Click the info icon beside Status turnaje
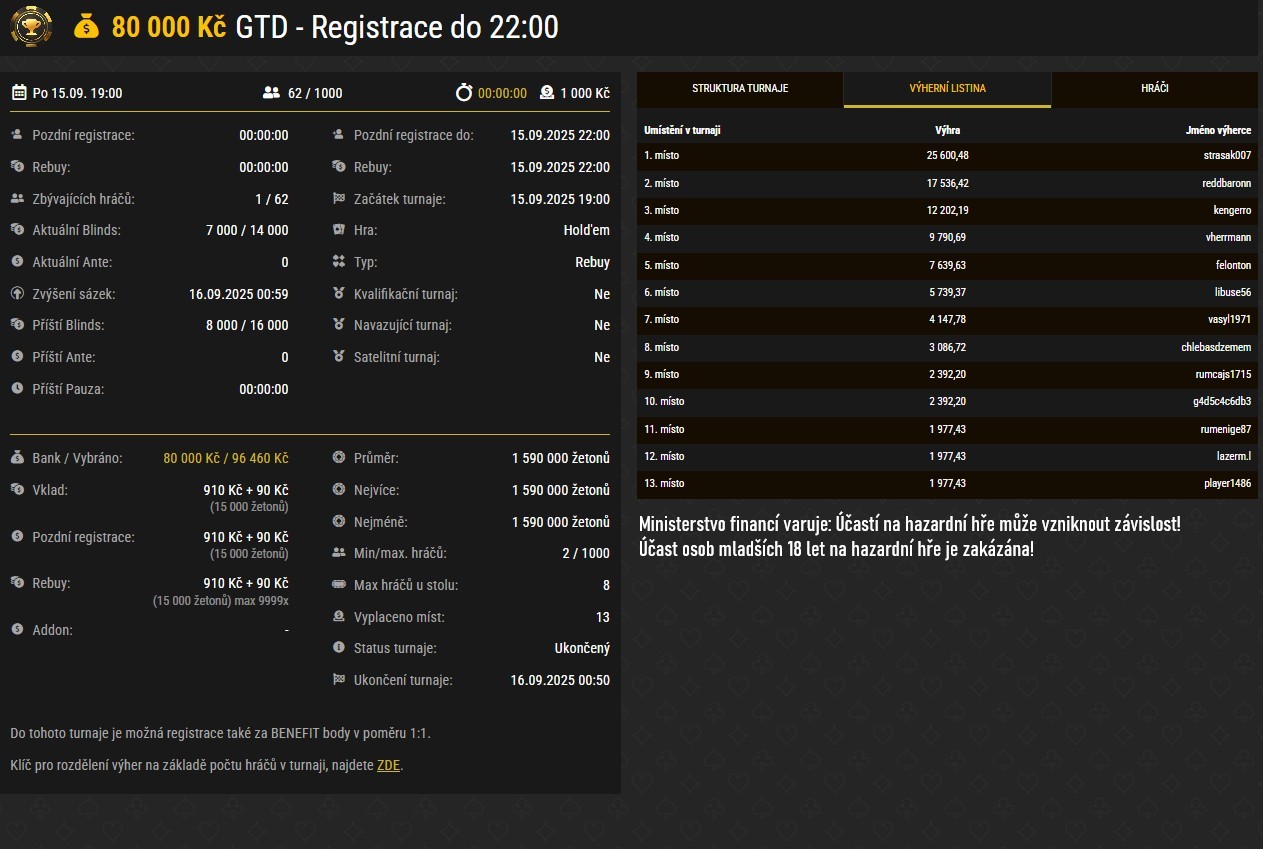This screenshot has height=849, width=1263. [339, 648]
